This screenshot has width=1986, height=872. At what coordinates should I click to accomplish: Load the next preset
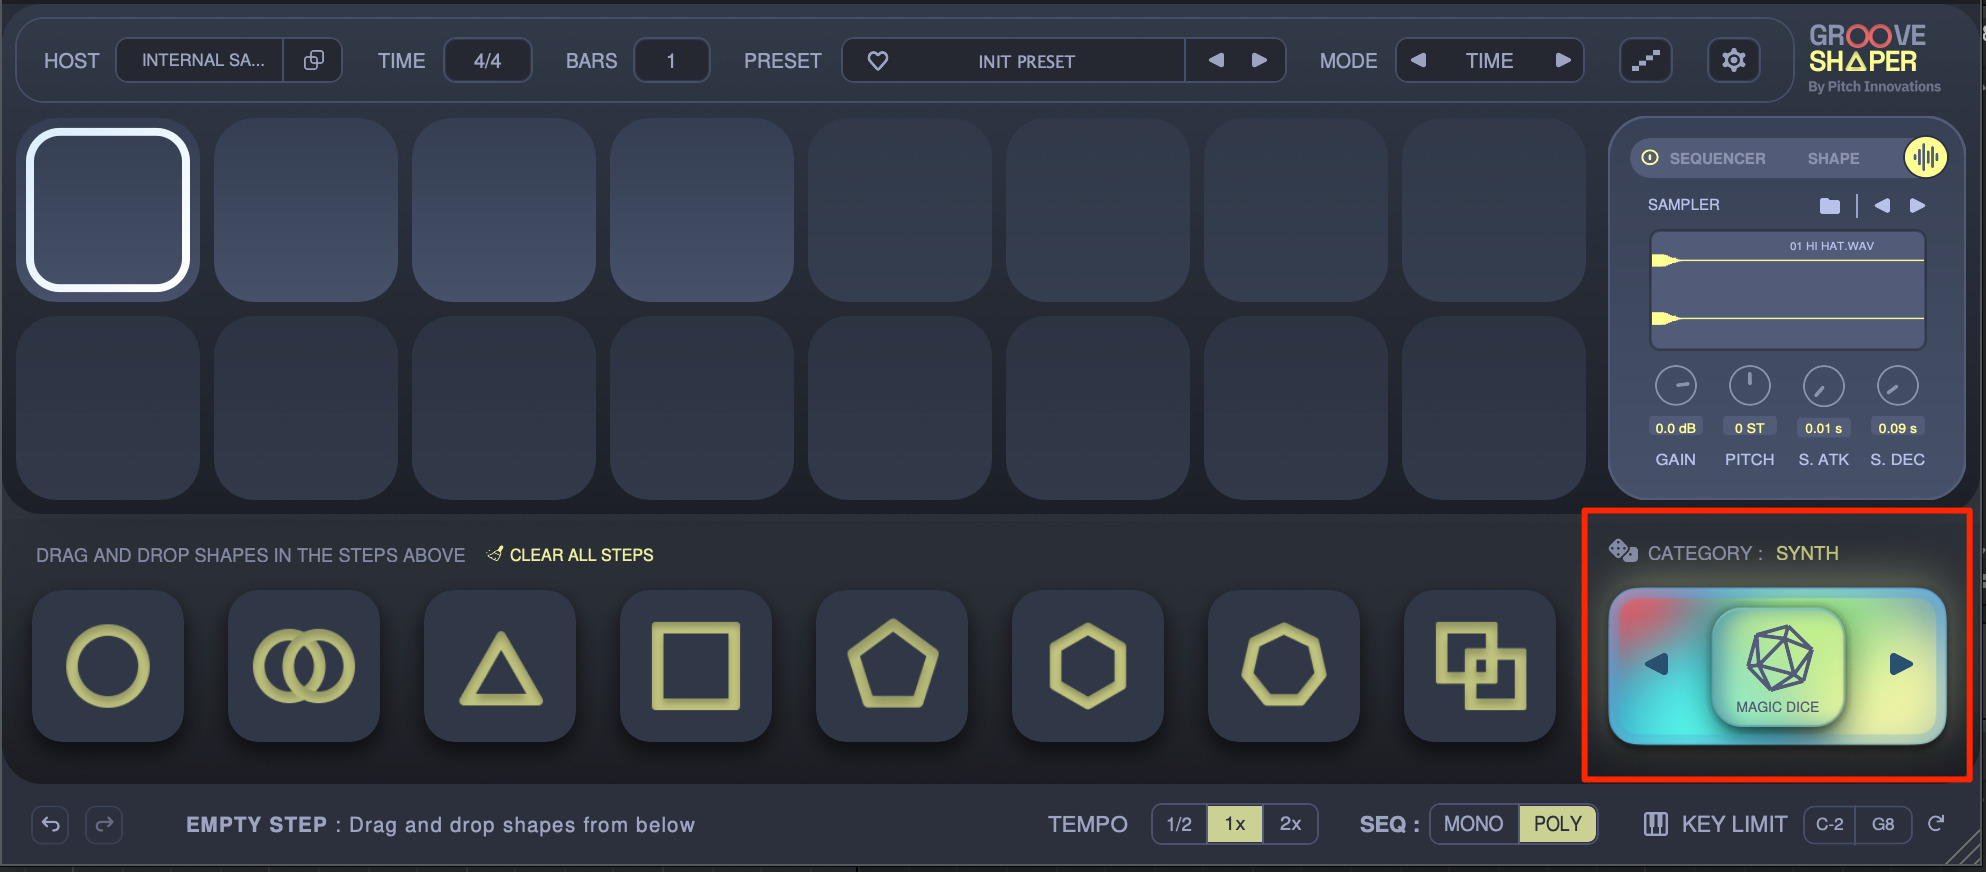1259,60
